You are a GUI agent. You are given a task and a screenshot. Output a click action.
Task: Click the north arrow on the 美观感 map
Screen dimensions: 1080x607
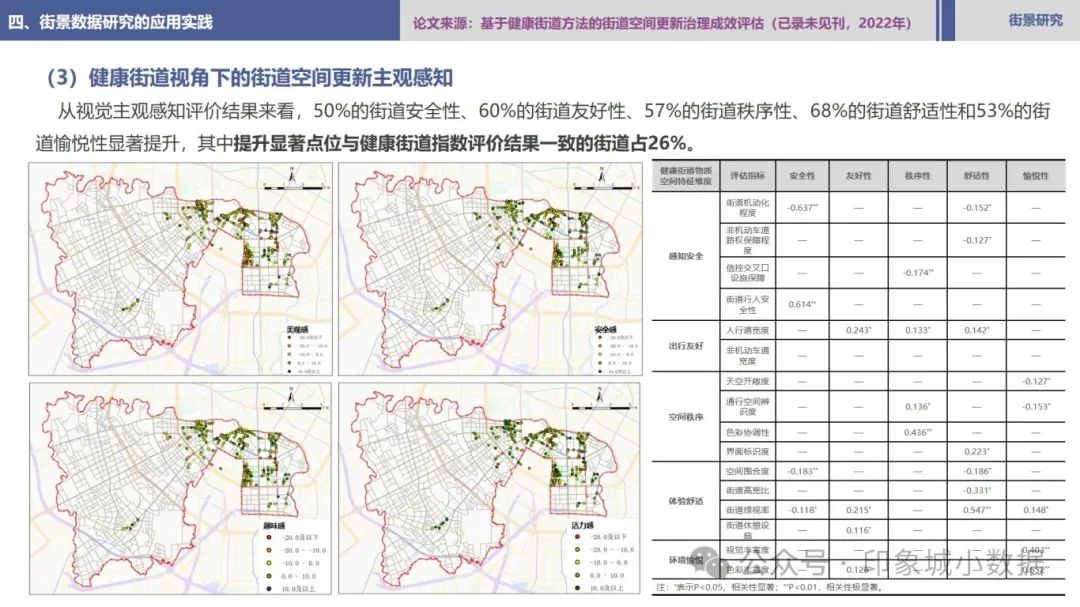point(292,176)
